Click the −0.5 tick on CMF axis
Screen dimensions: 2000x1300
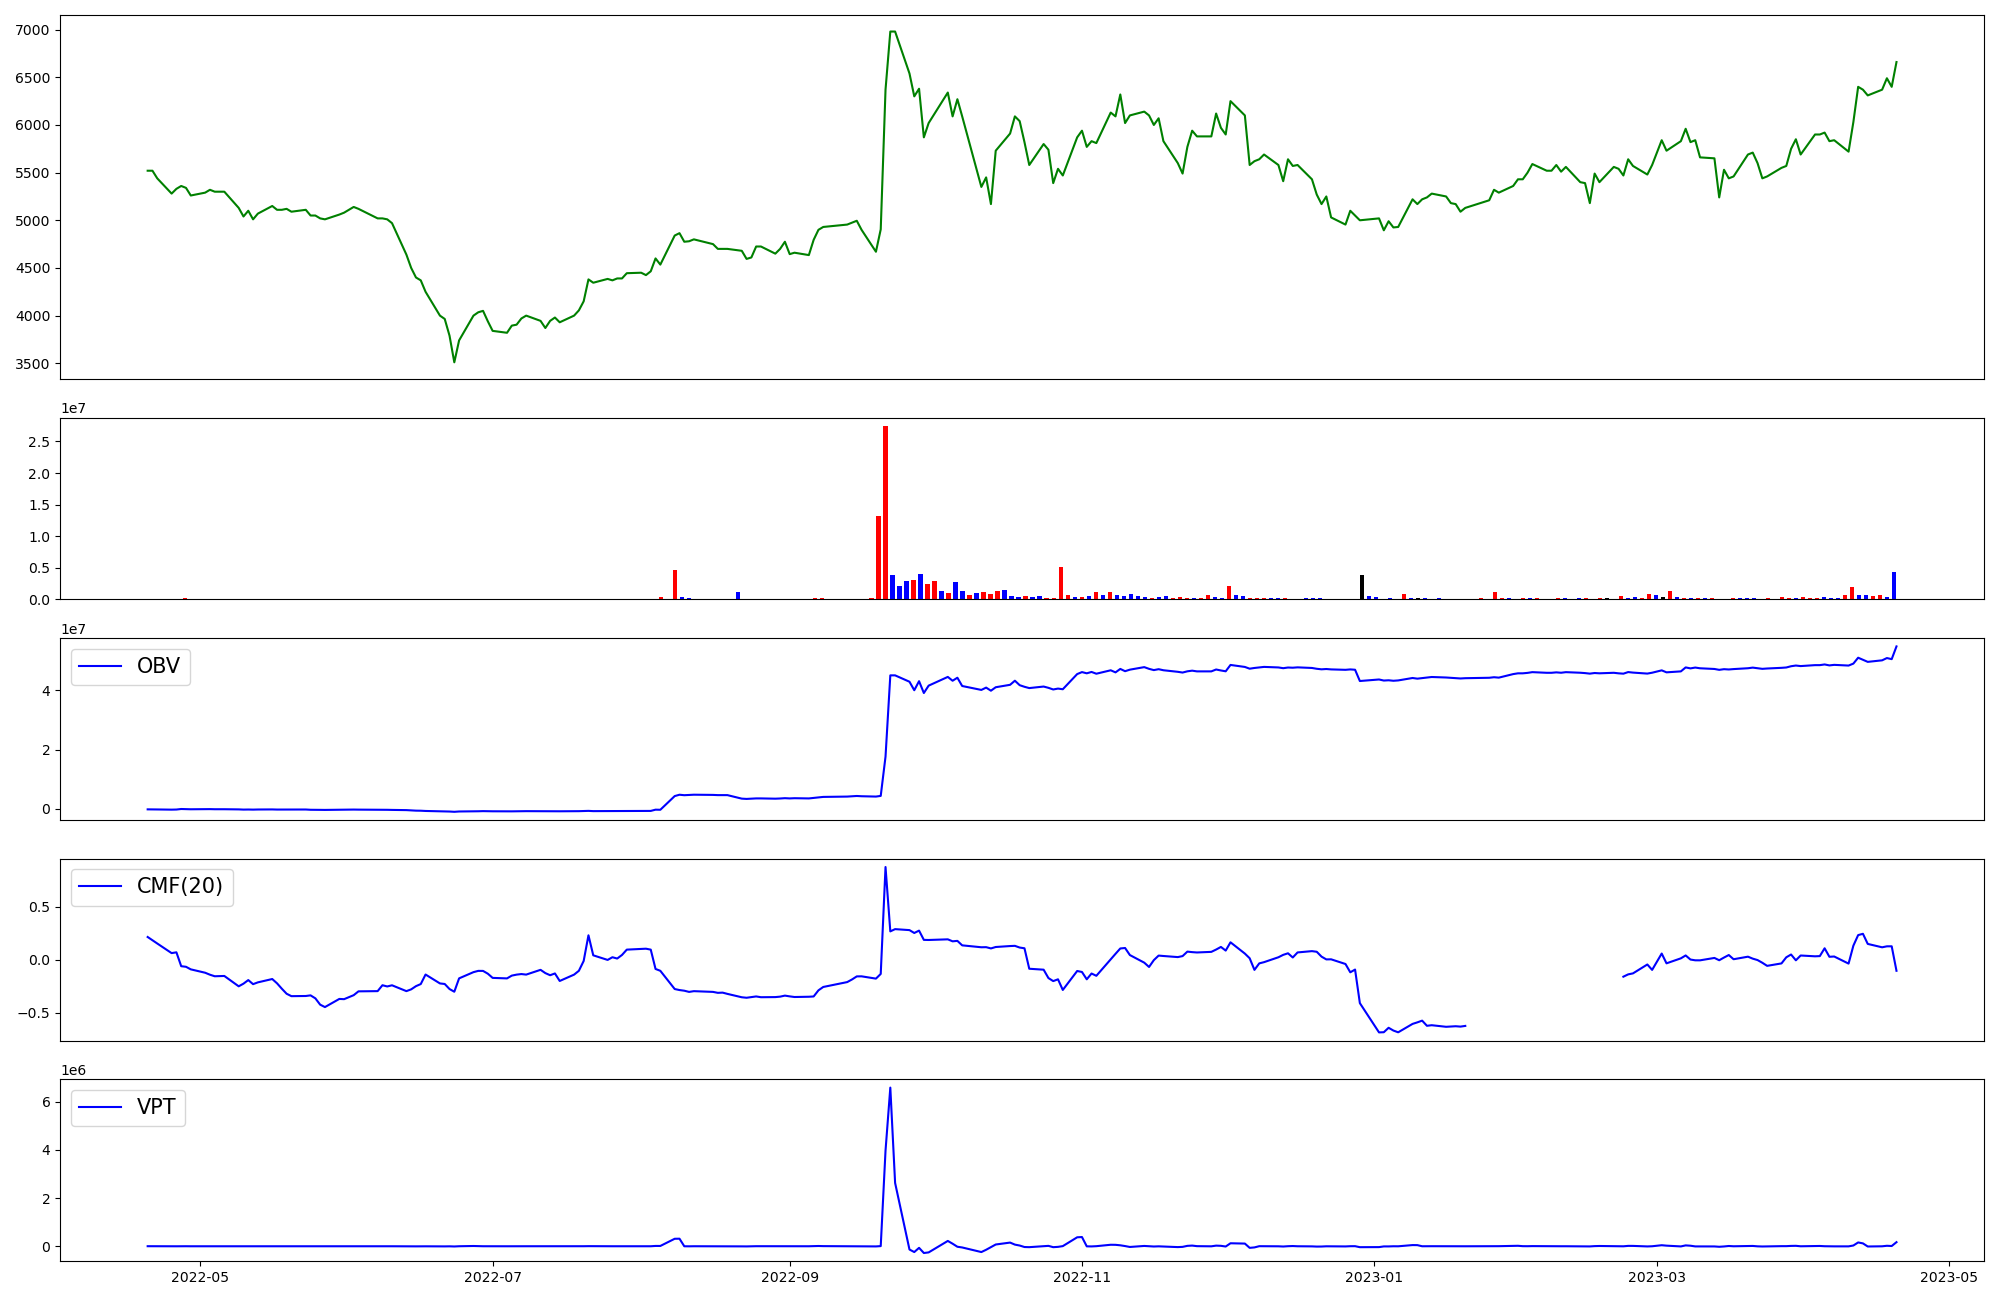point(33,1013)
